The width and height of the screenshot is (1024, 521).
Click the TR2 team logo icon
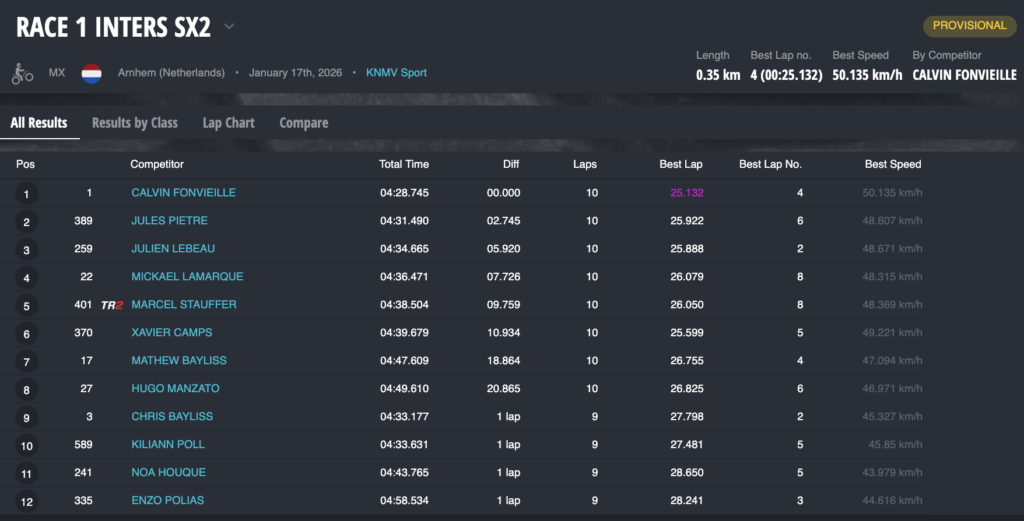click(112, 305)
